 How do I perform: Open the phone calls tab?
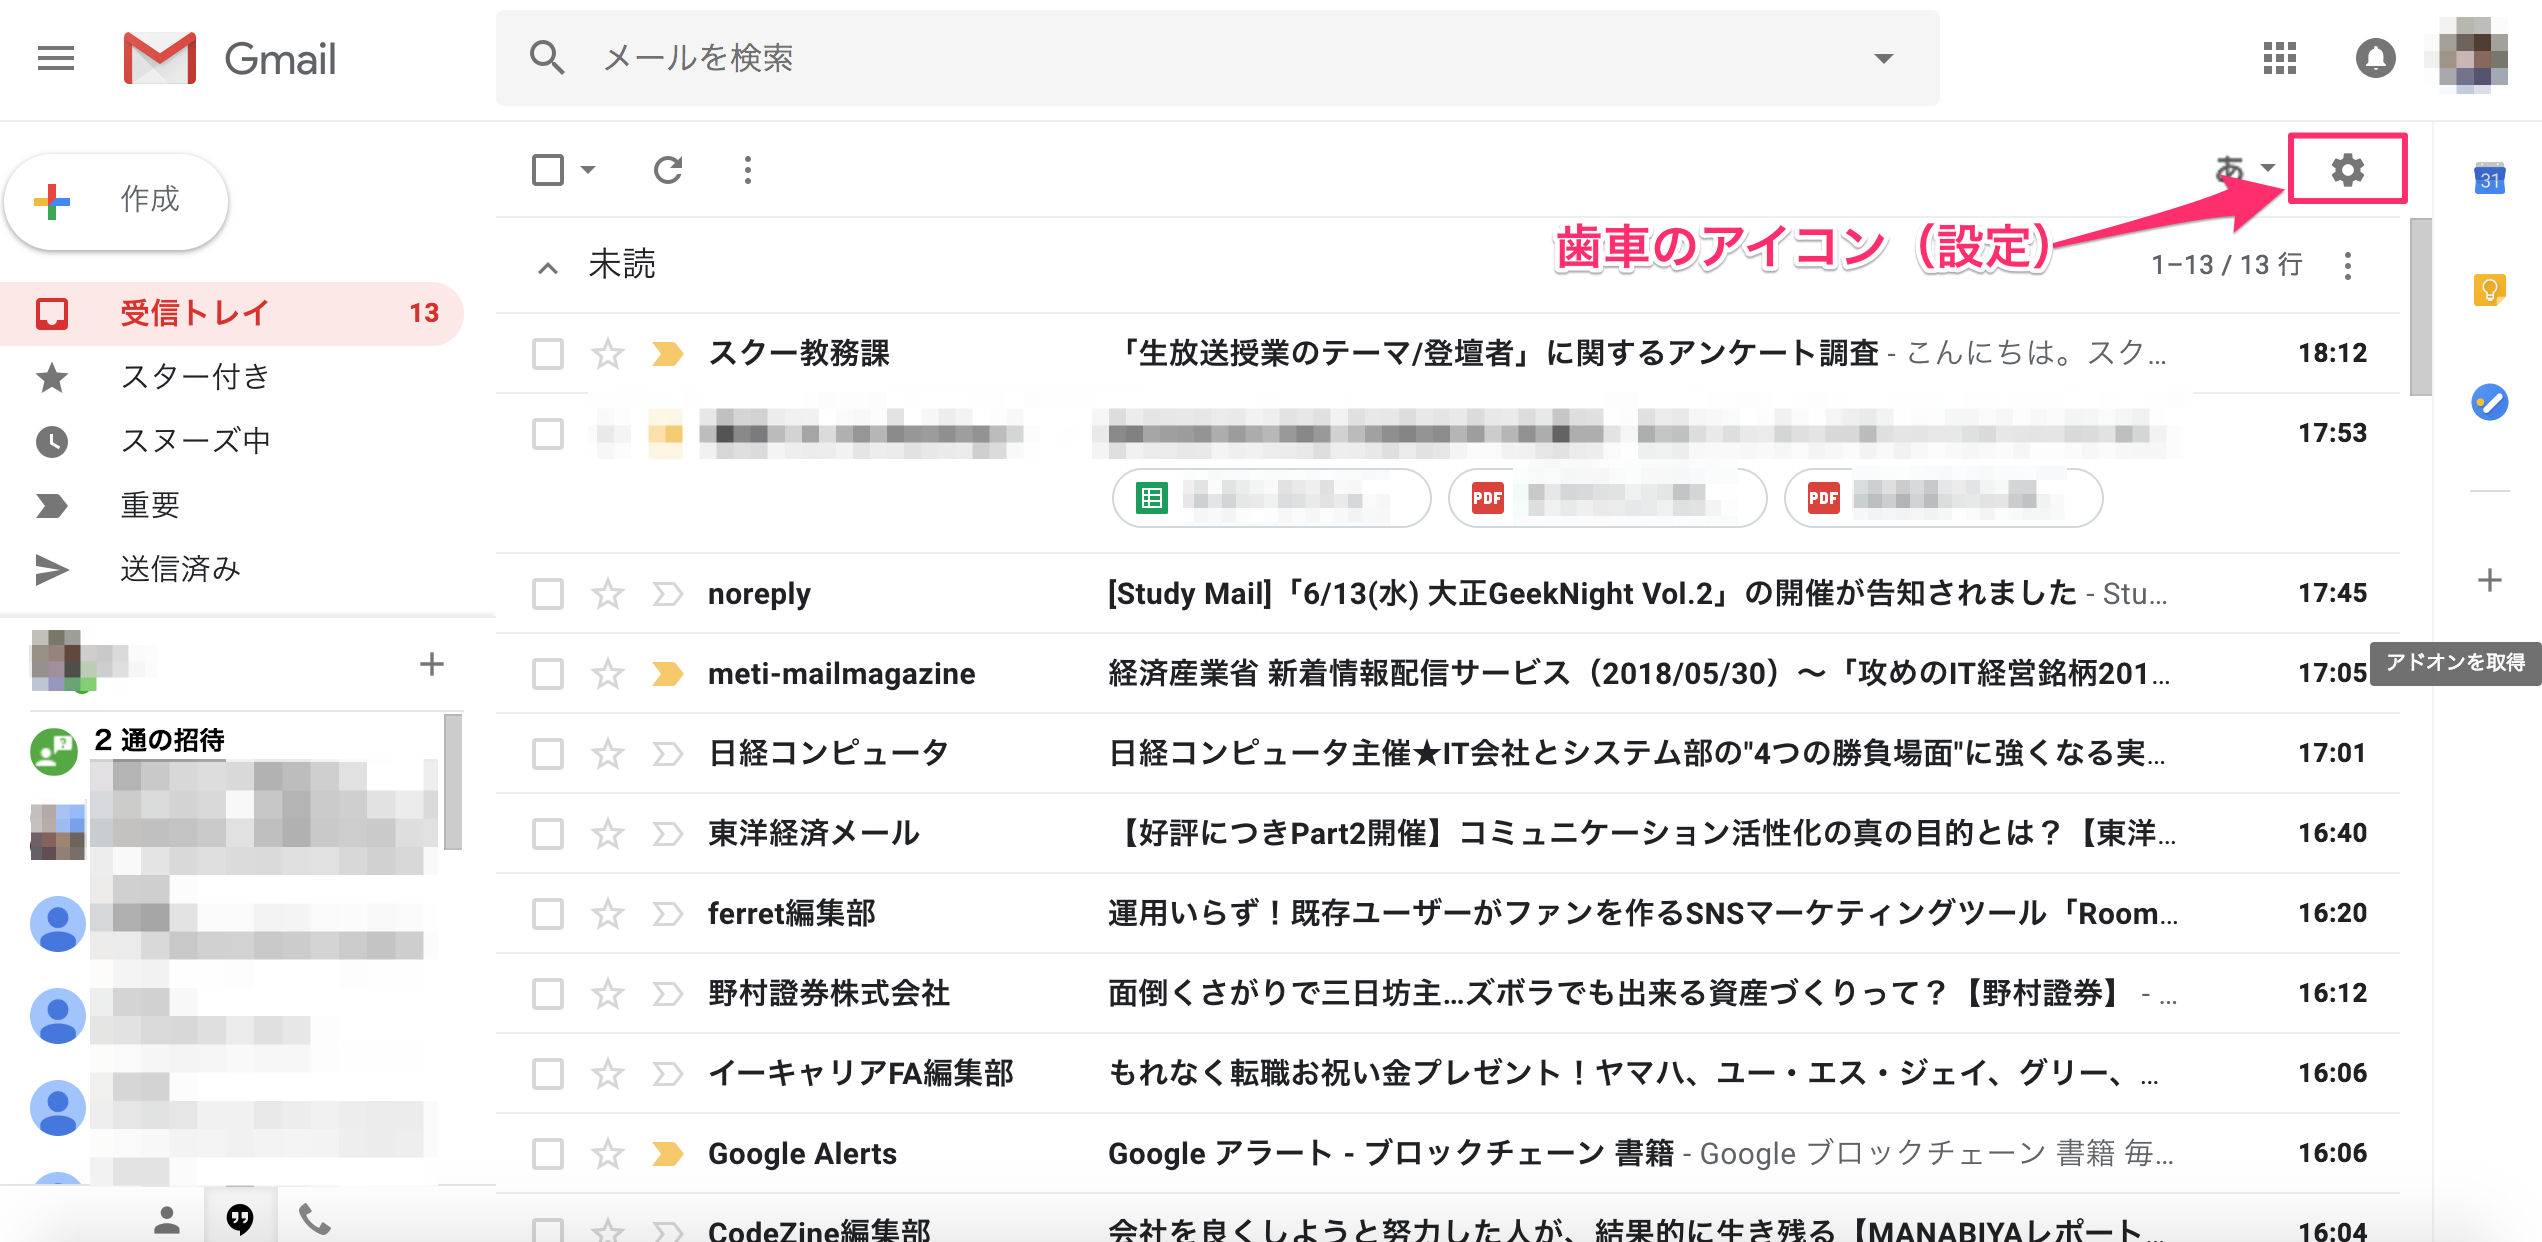tap(314, 1218)
